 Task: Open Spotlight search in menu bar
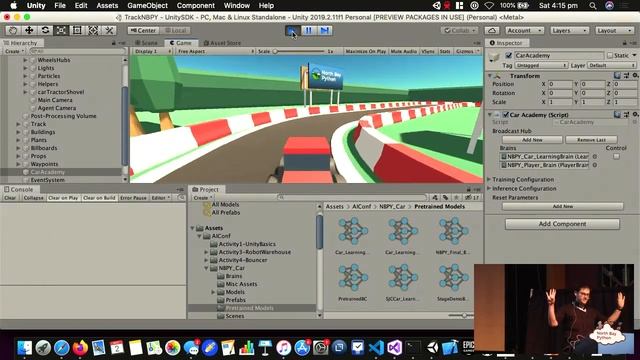click(x=593, y=6)
